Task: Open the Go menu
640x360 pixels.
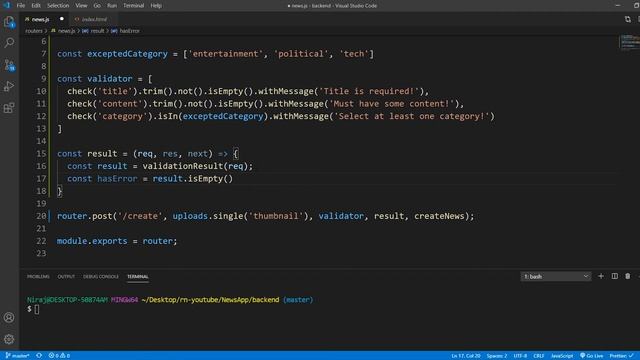Action: (x=97, y=6)
